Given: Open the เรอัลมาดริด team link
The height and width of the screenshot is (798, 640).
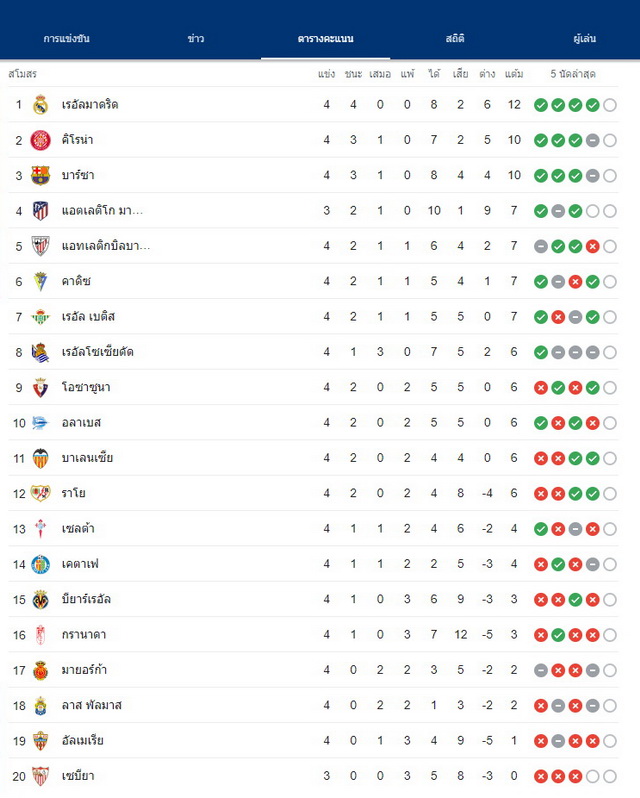Looking at the screenshot, I should 90,105.
